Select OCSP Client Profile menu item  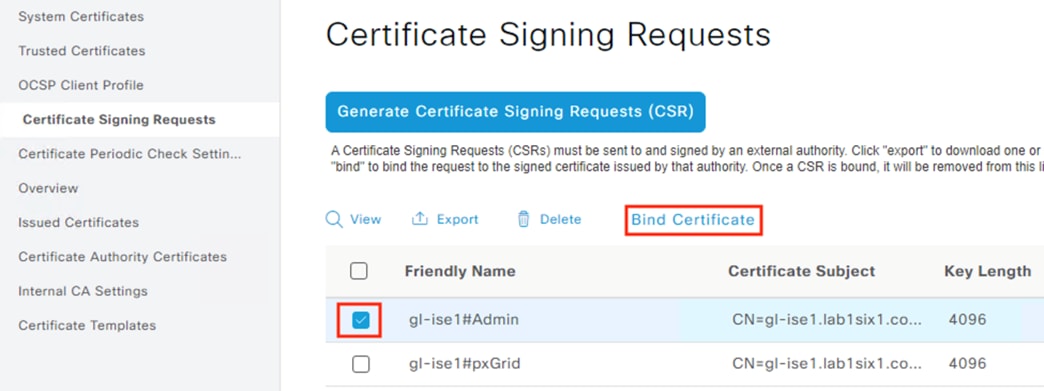[x=81, y=85]
